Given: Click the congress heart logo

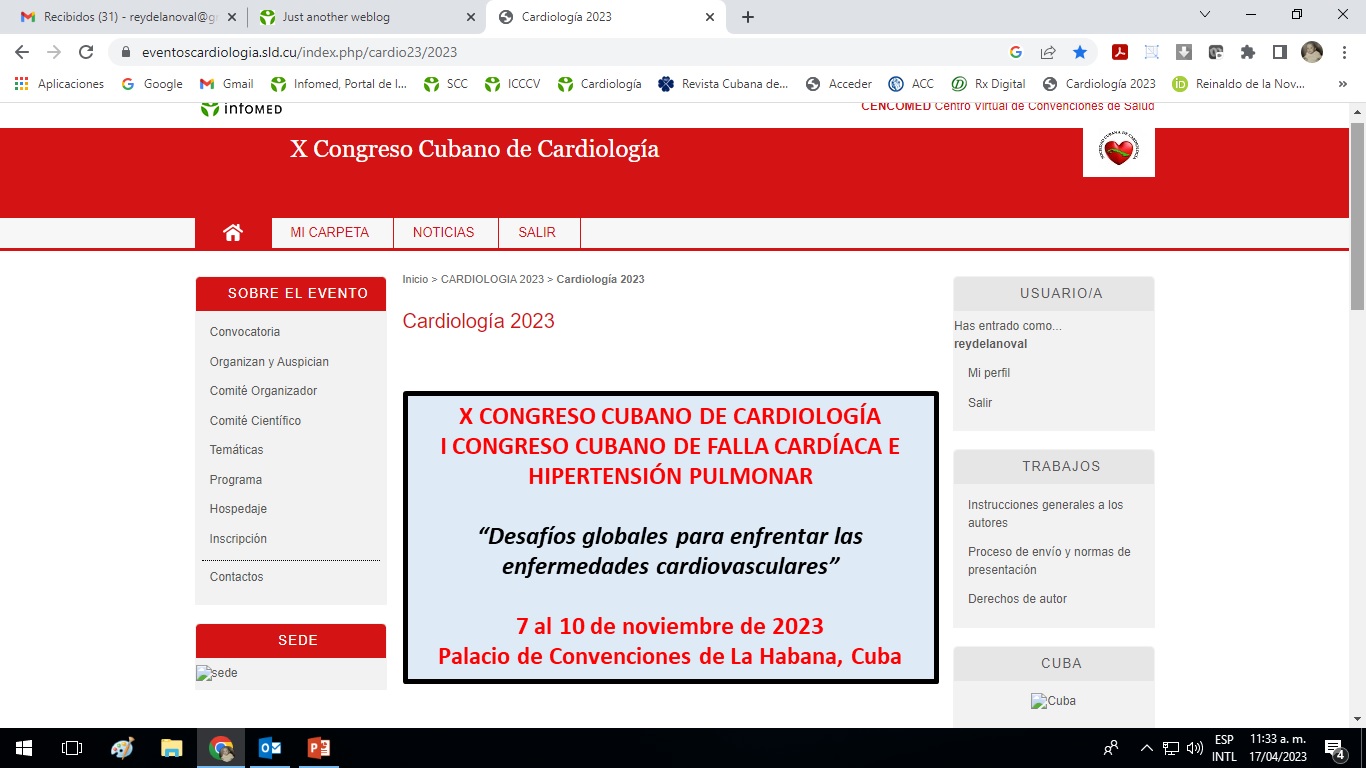Looking at the screenshot, I should tap(1118, 151).
